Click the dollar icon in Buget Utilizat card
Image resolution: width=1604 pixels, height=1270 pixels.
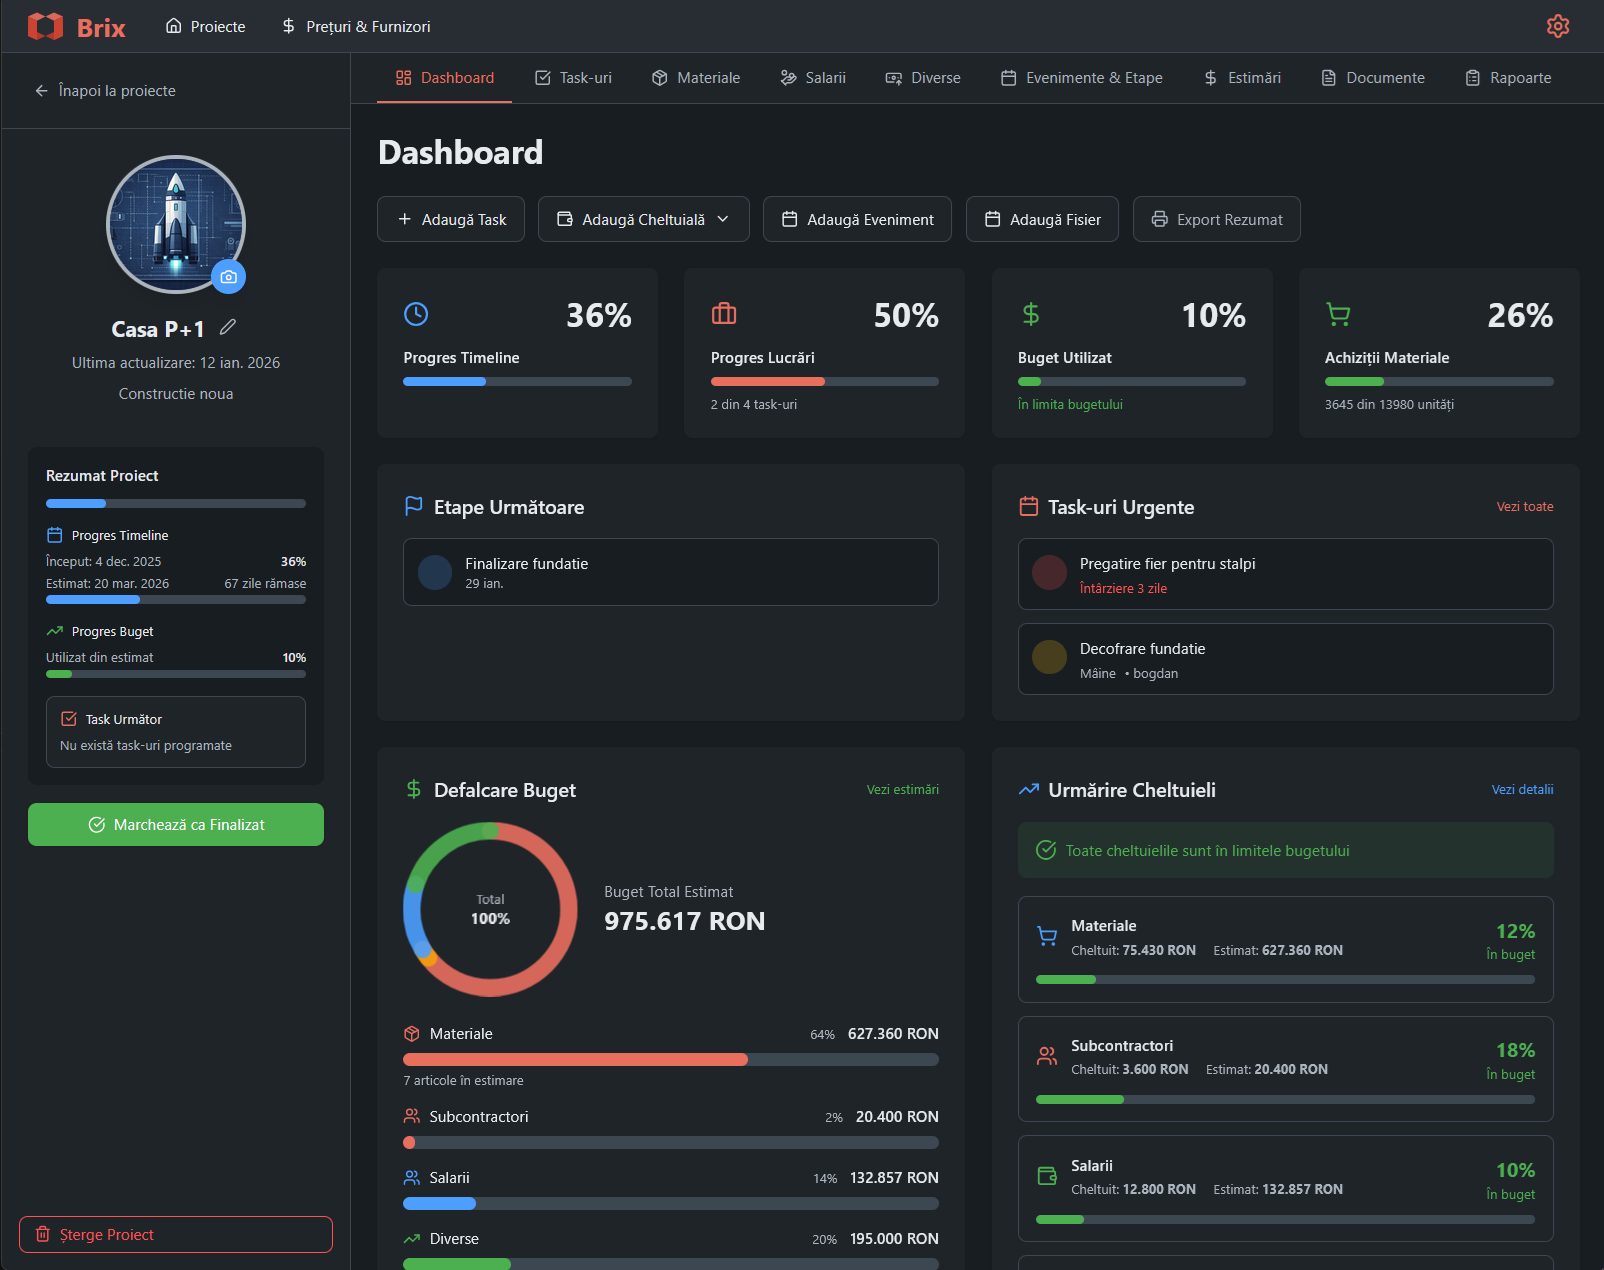[1031, 315]
